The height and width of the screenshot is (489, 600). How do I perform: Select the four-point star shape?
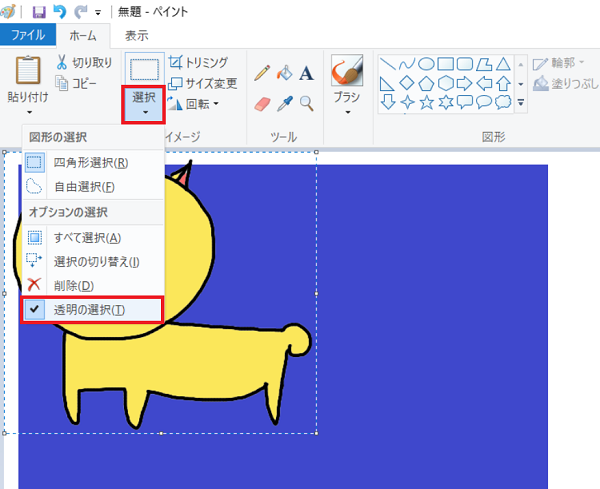[407, 102]
